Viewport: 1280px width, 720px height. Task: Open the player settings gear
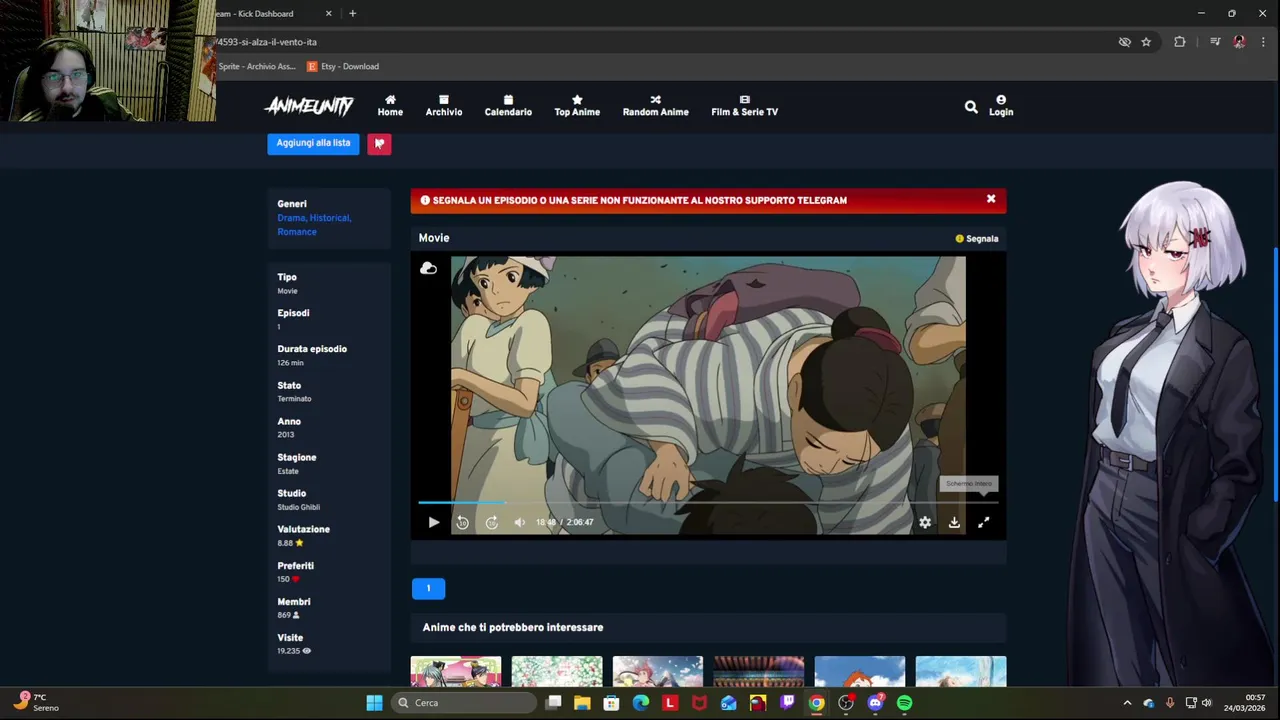[x=925, y=522]
